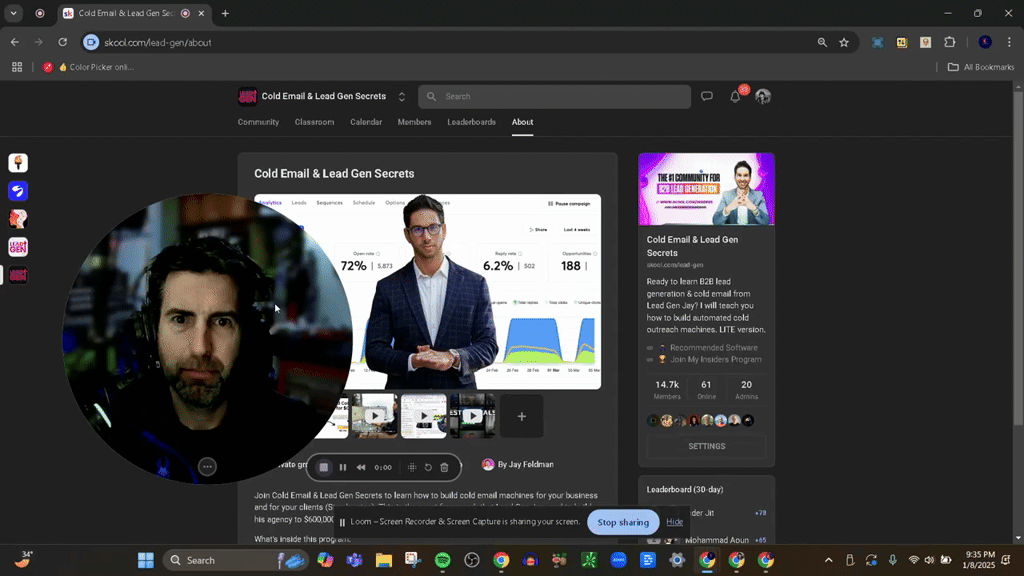Open the Recommended Software link
The width and height of the screenshot is (1024, 576).
tap(714, 347)
